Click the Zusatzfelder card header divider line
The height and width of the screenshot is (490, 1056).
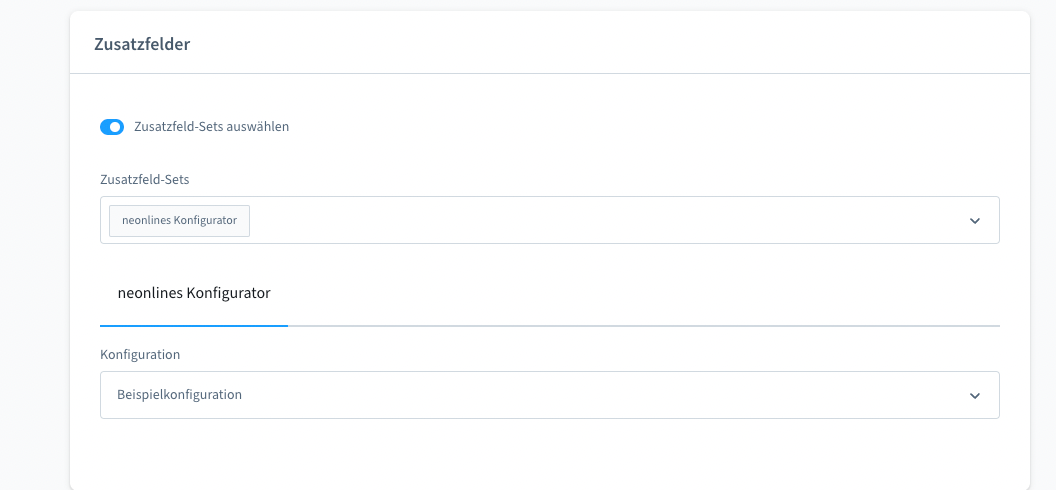click(x=550, y=73)
